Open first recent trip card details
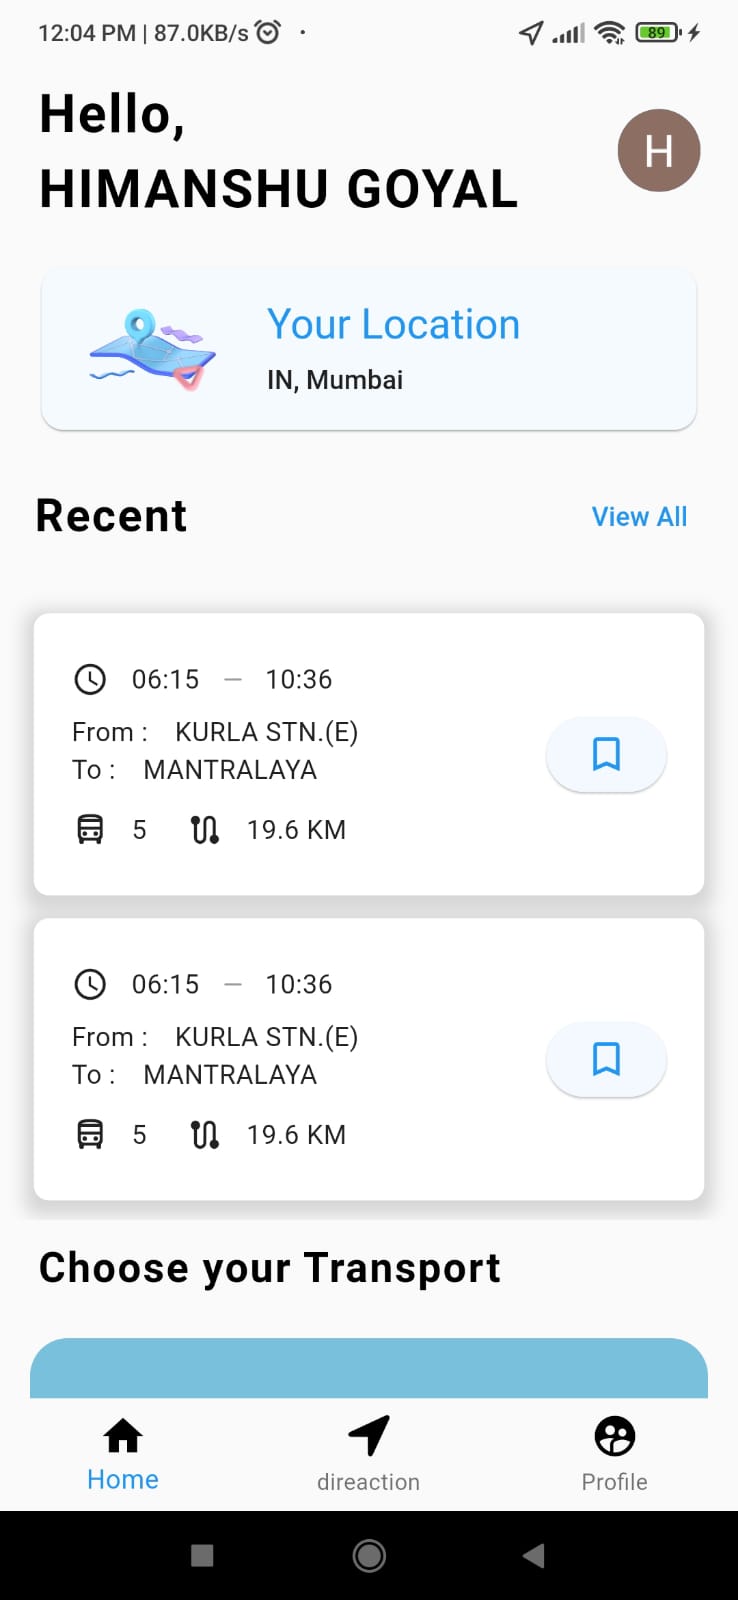The width and height of the screenshot is (738, 1600). [x=369, y=754]
